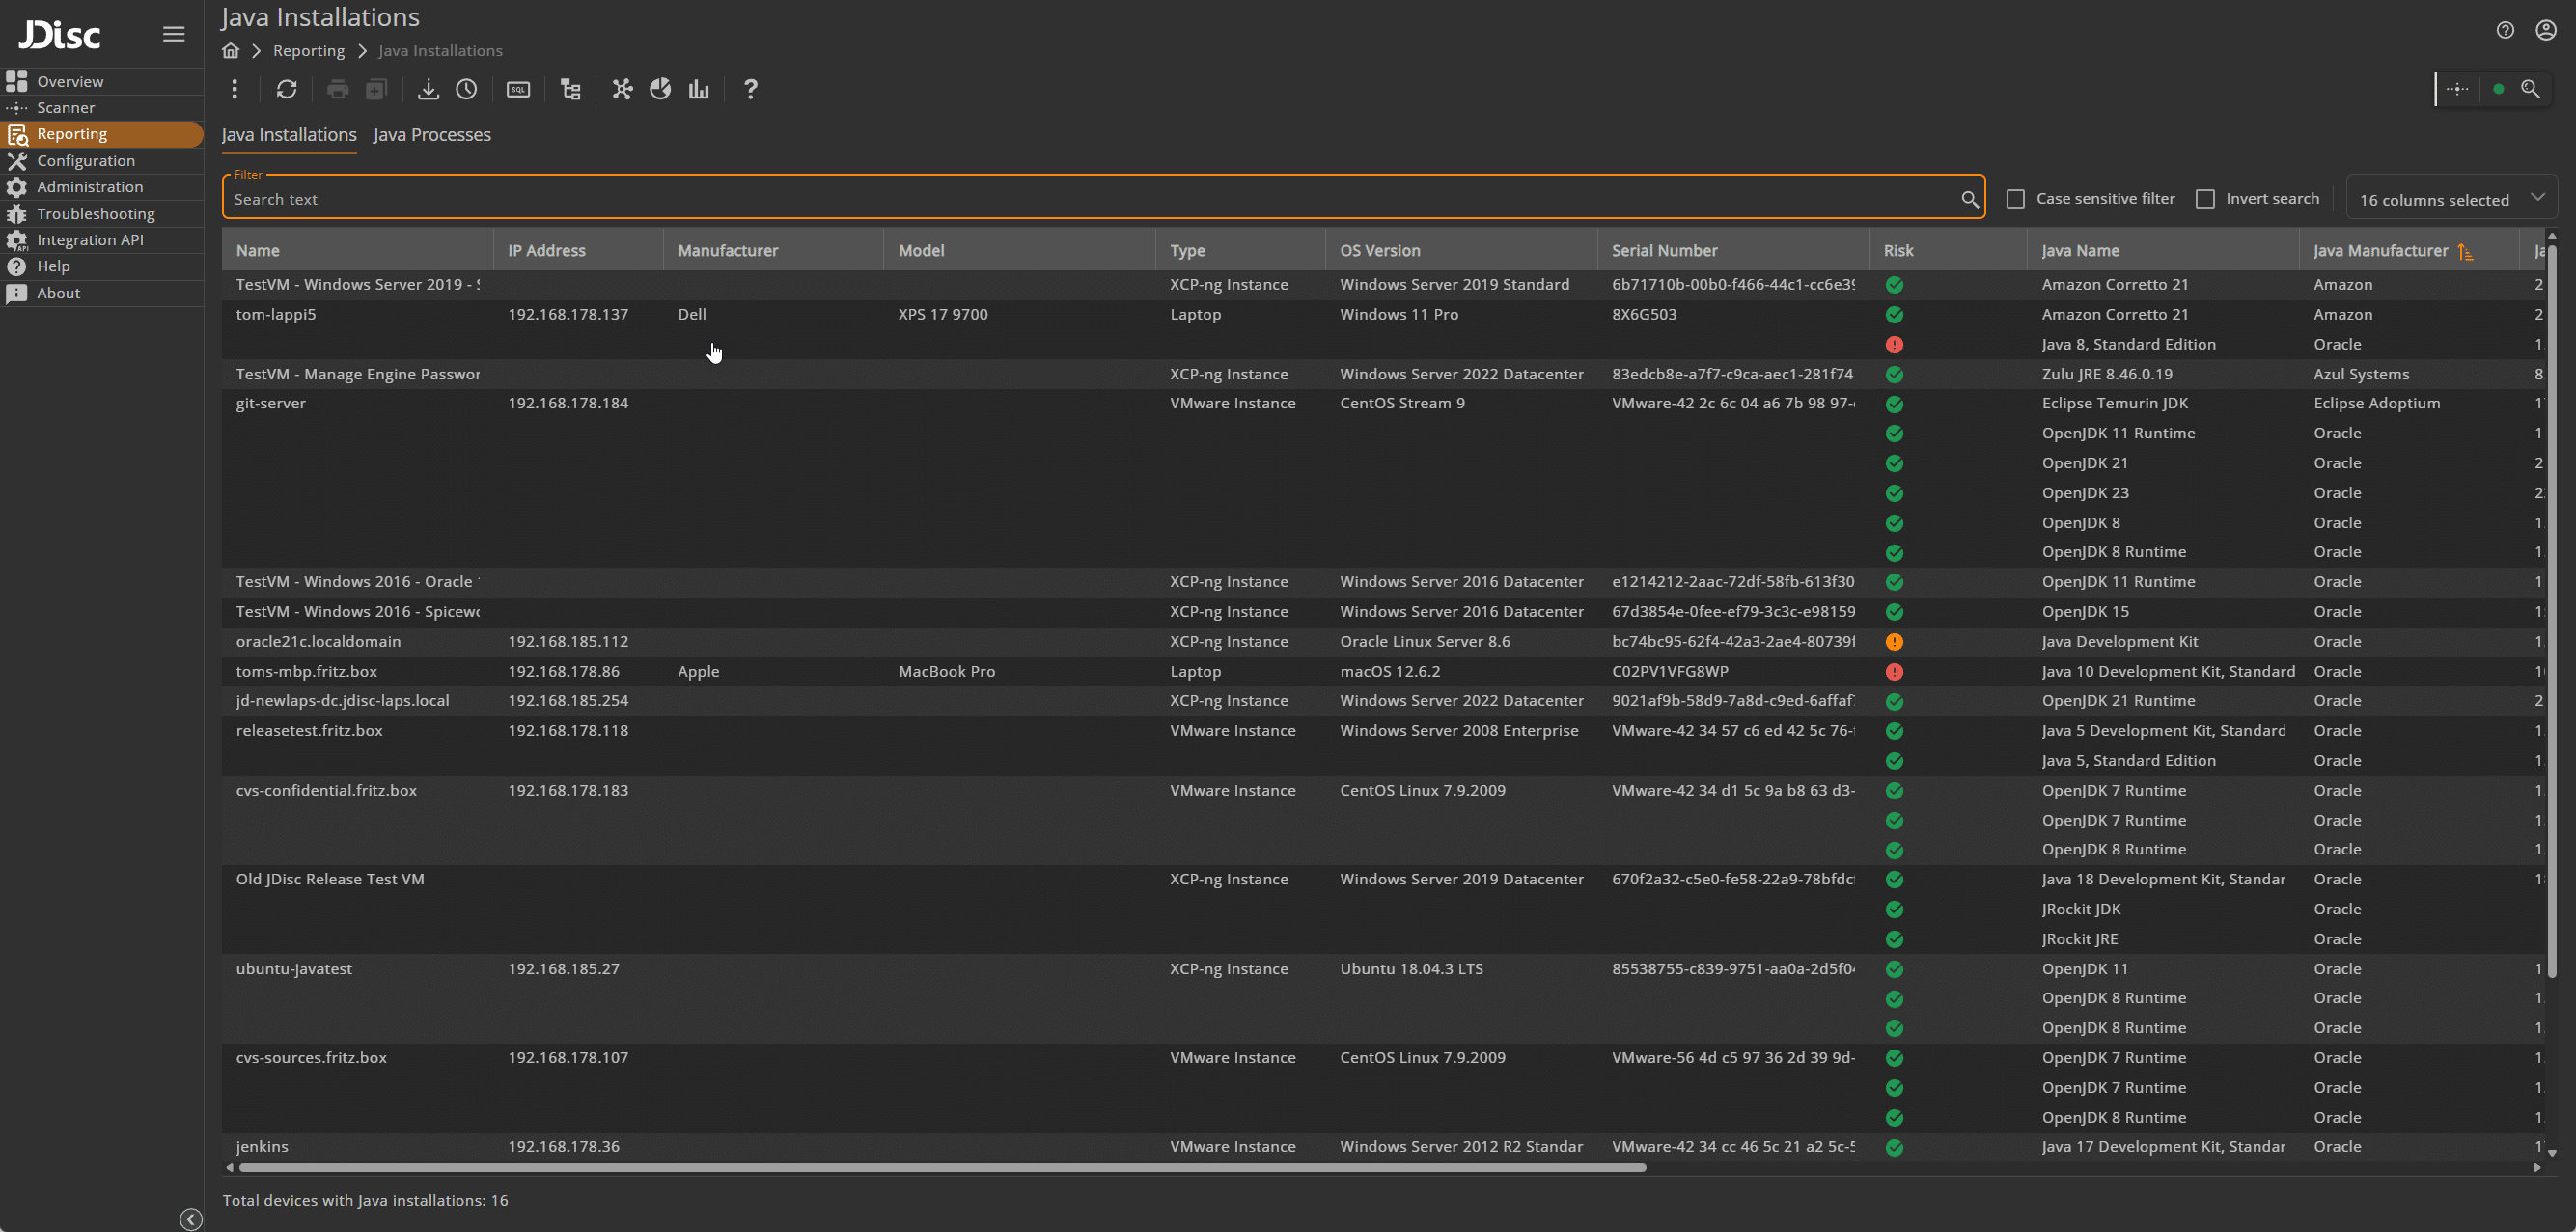The image size is (2576, 1232).
Task: Open Scanner in the sidebar menu
Action: (66, 108)
